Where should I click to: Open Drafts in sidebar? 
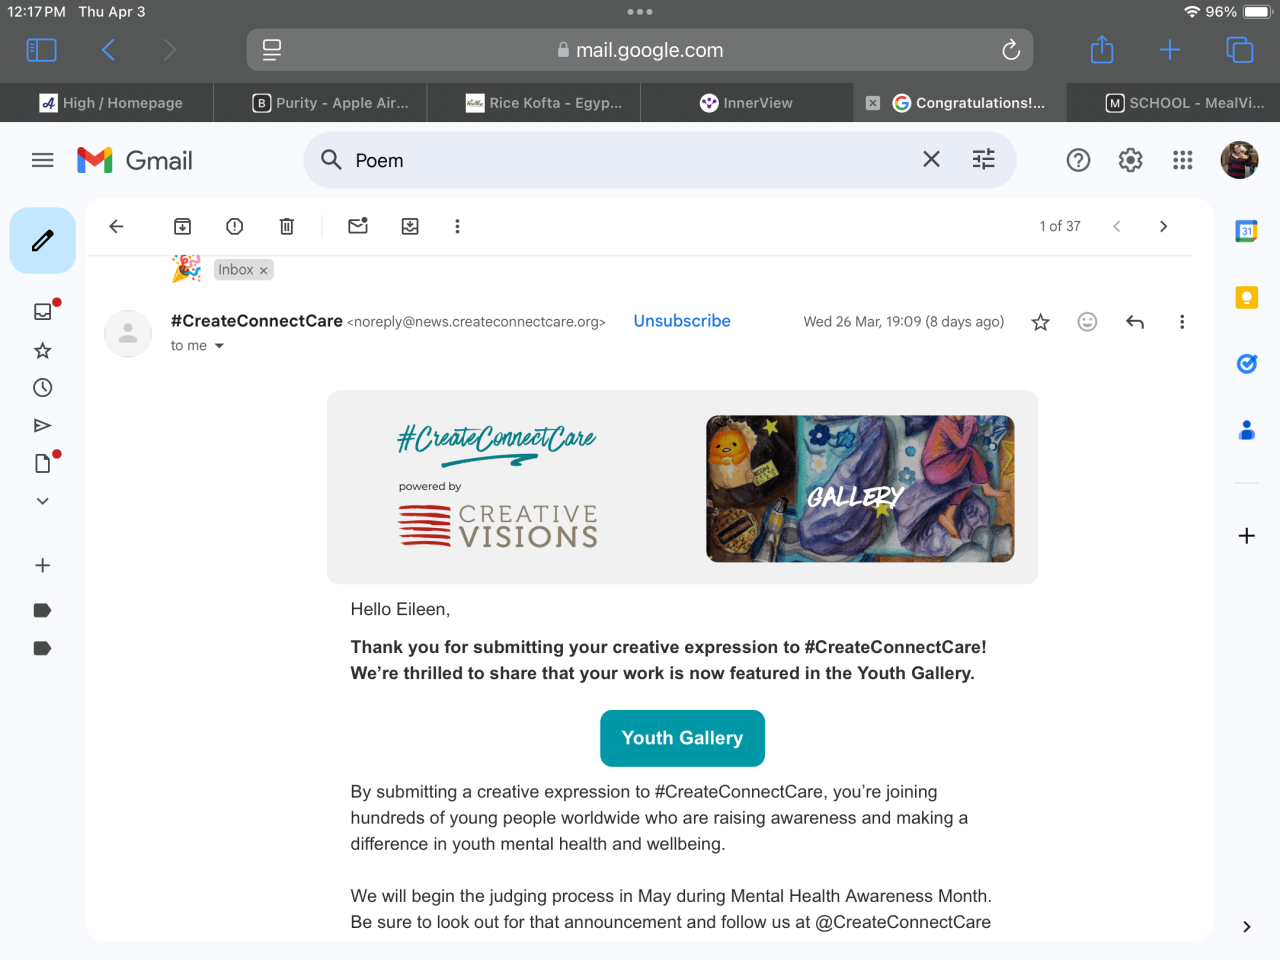click(x=42, y=462)
